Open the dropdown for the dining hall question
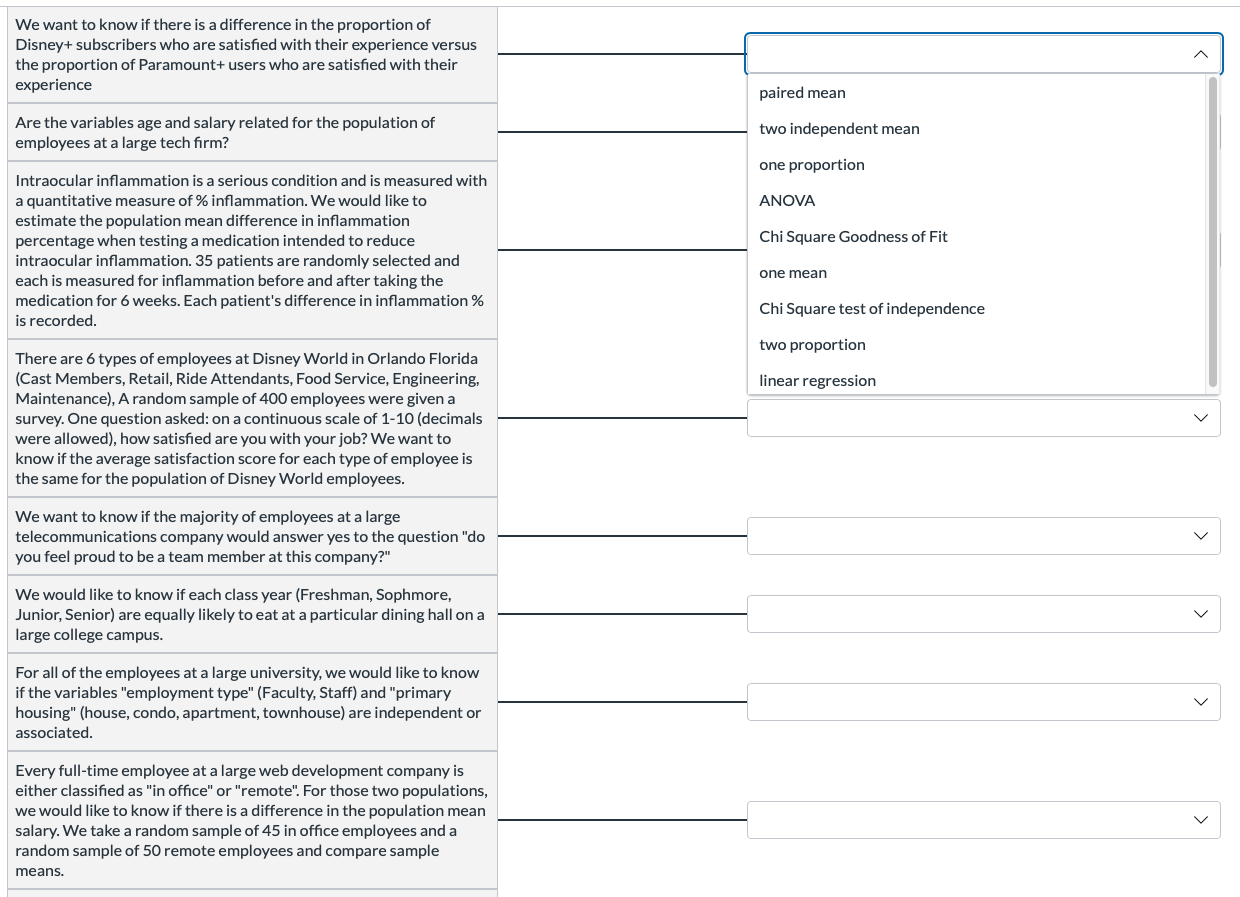The height and width of the screenshot is (897, 1240). pyautogui.click(x=984, y=613)
